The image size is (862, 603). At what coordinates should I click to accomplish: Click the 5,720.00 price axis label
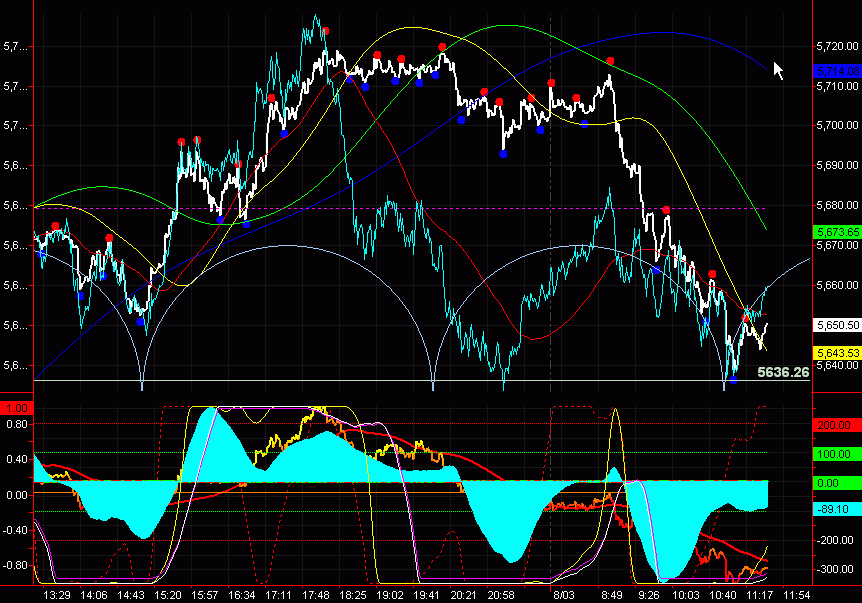[x=837, y=46]
